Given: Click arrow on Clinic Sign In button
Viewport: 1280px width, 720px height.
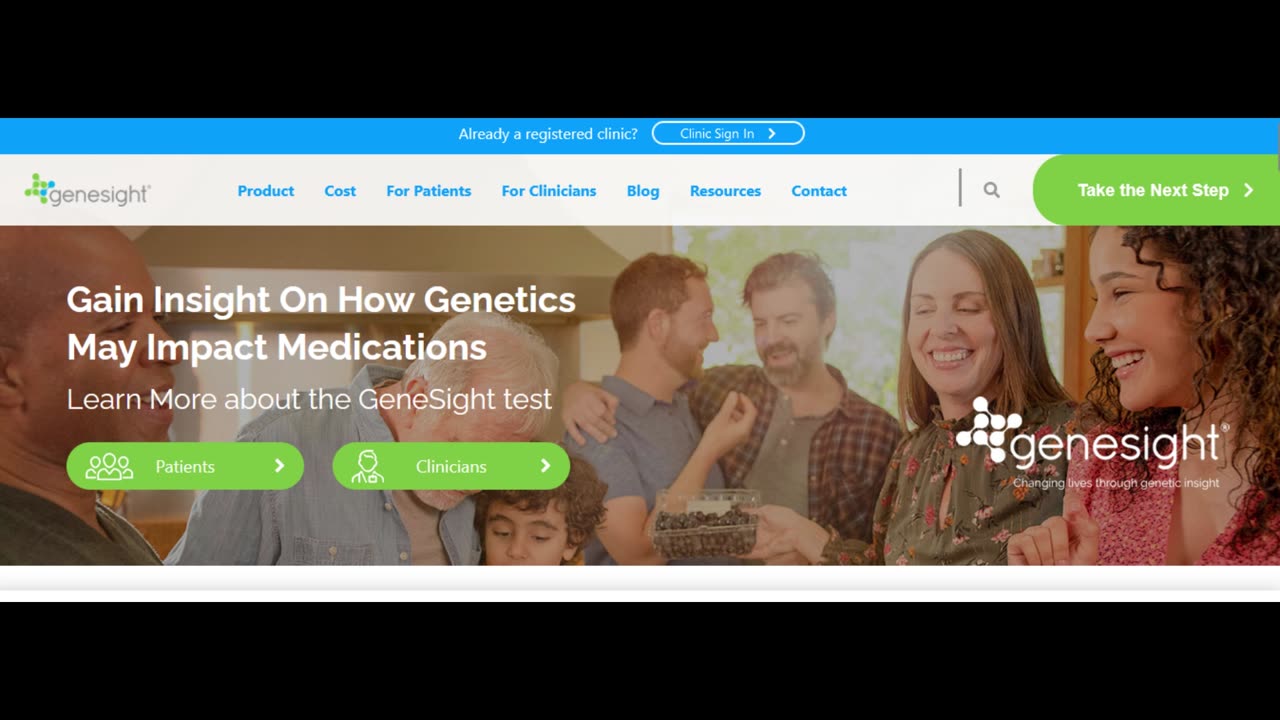Looking at the screenshot, I should point(771,134).
